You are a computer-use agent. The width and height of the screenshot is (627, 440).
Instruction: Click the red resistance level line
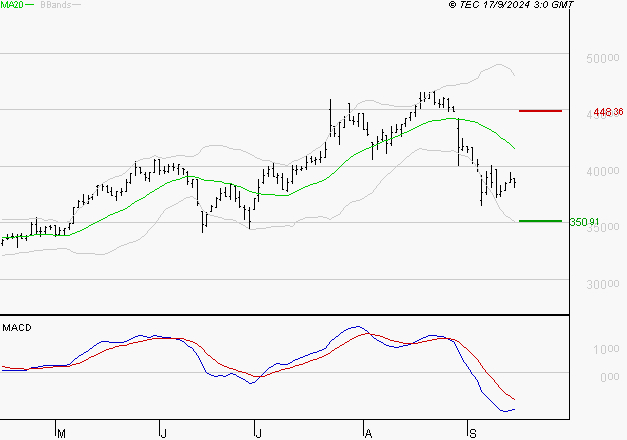tap(540, 111)
